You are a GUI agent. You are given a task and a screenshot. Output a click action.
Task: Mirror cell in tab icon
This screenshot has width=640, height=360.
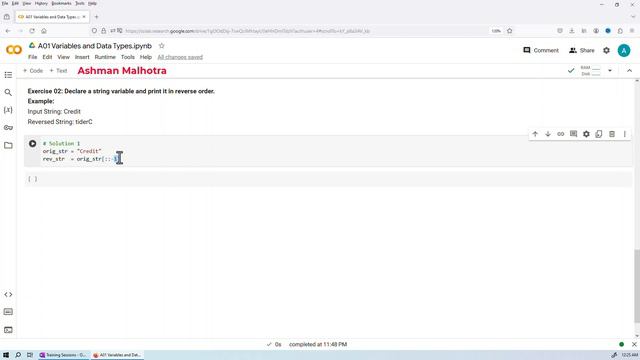(599, 134)
